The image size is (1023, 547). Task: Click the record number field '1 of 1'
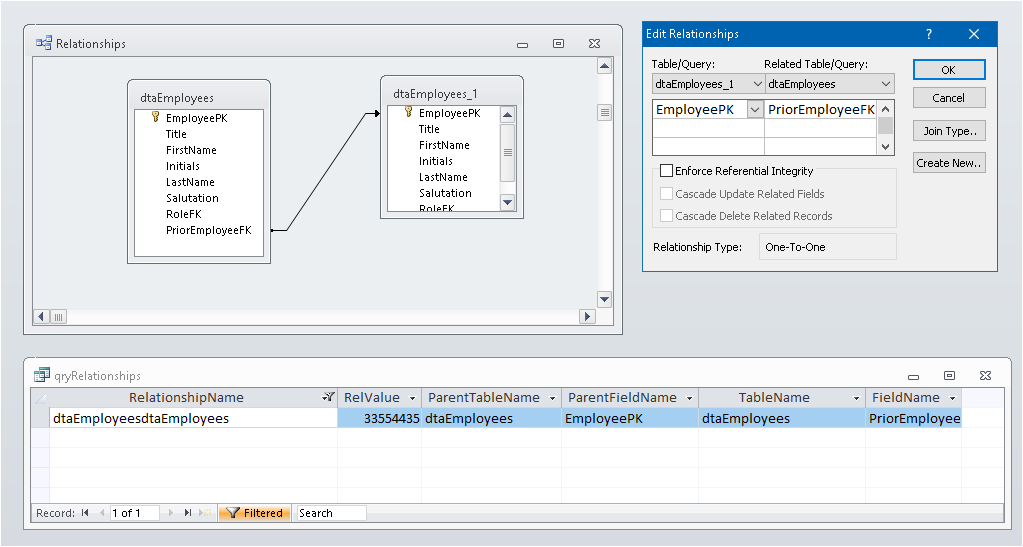coord(134,513)
